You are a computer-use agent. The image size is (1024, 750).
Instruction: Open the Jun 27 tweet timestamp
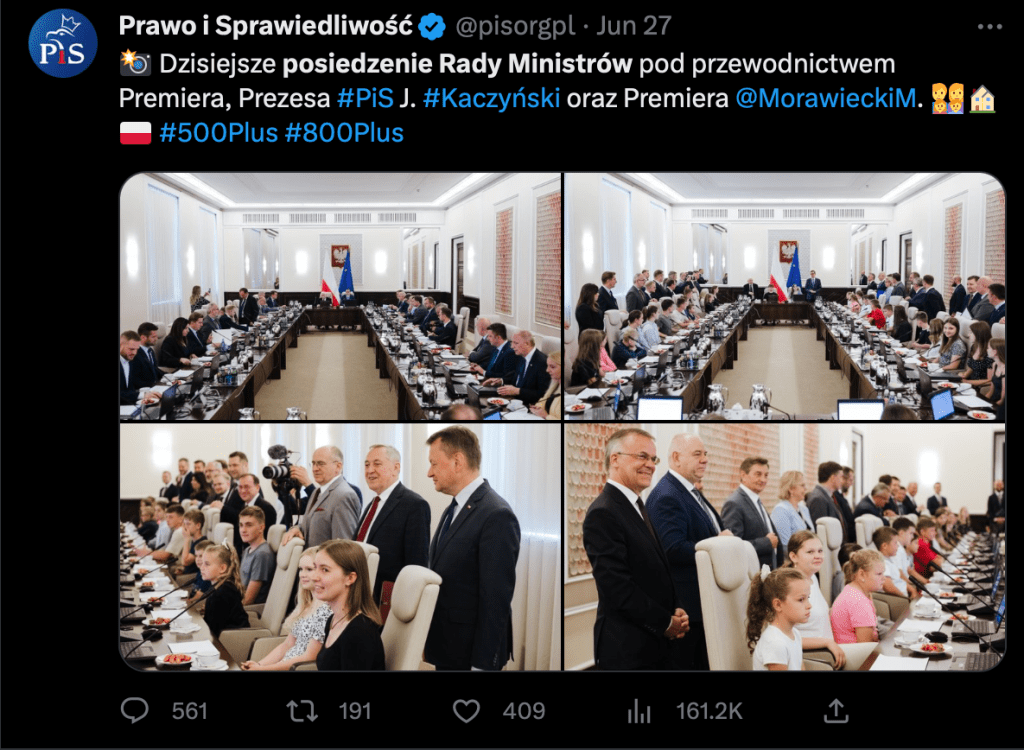(x=633, y=26)
